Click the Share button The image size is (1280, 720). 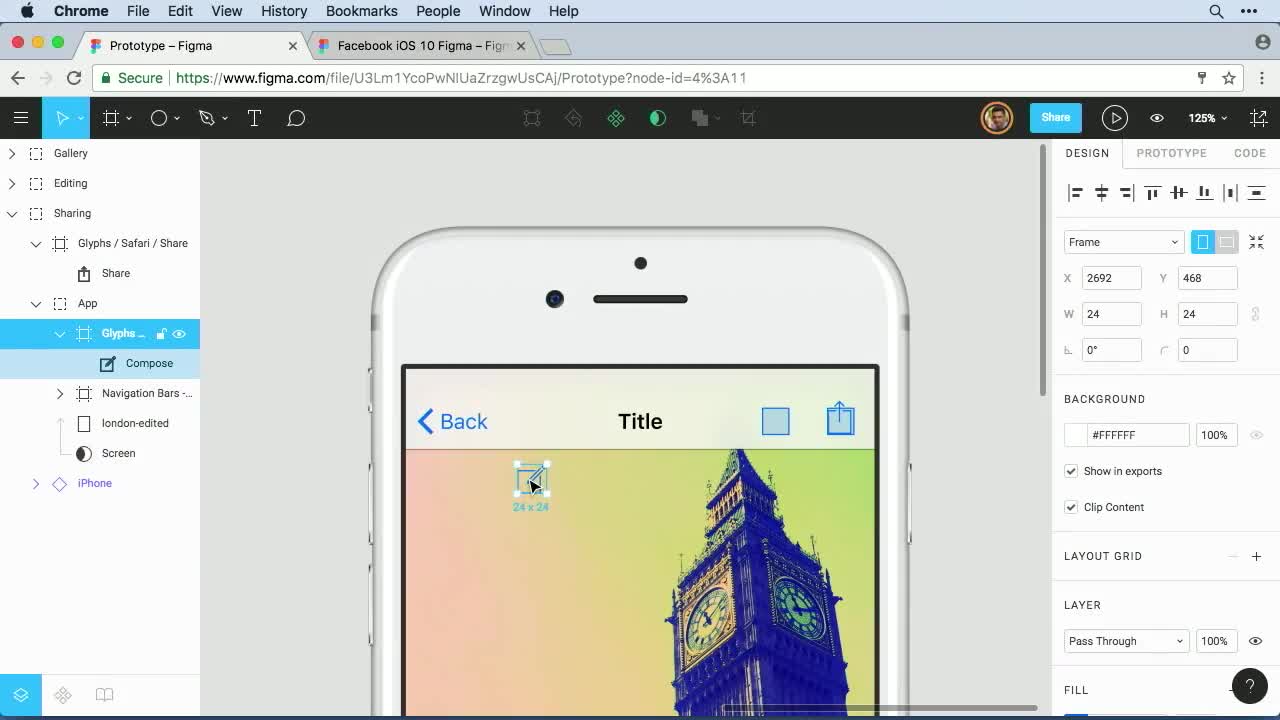(1055, 117)
